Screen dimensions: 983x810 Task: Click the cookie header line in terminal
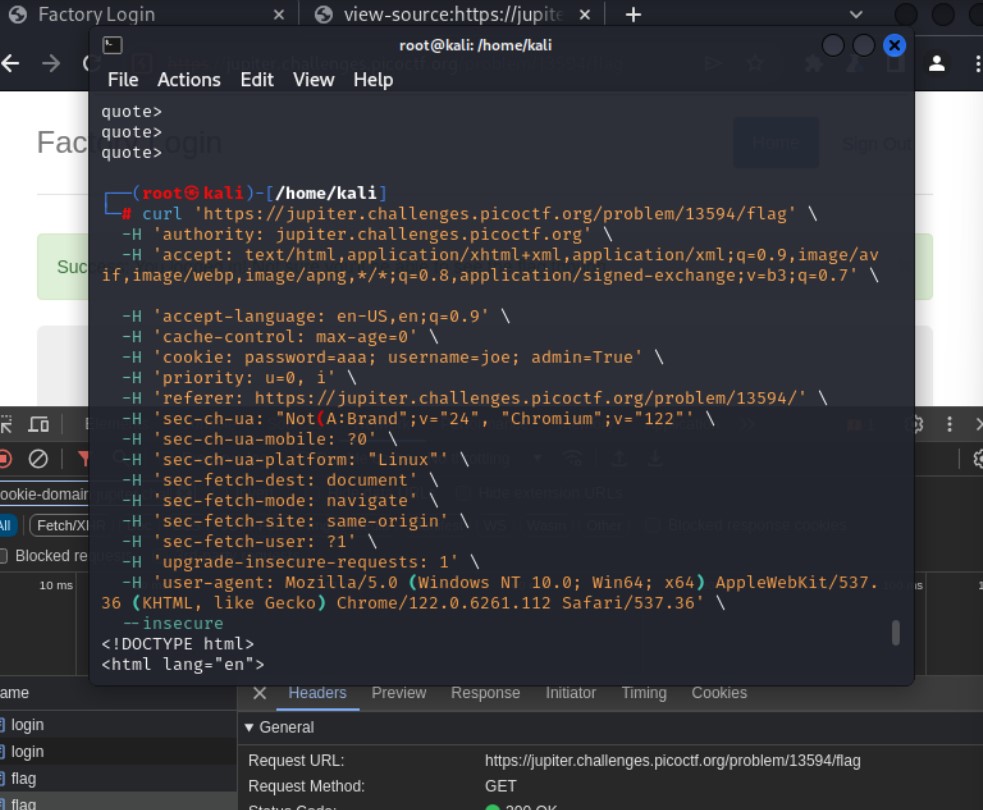coord(392,357)
